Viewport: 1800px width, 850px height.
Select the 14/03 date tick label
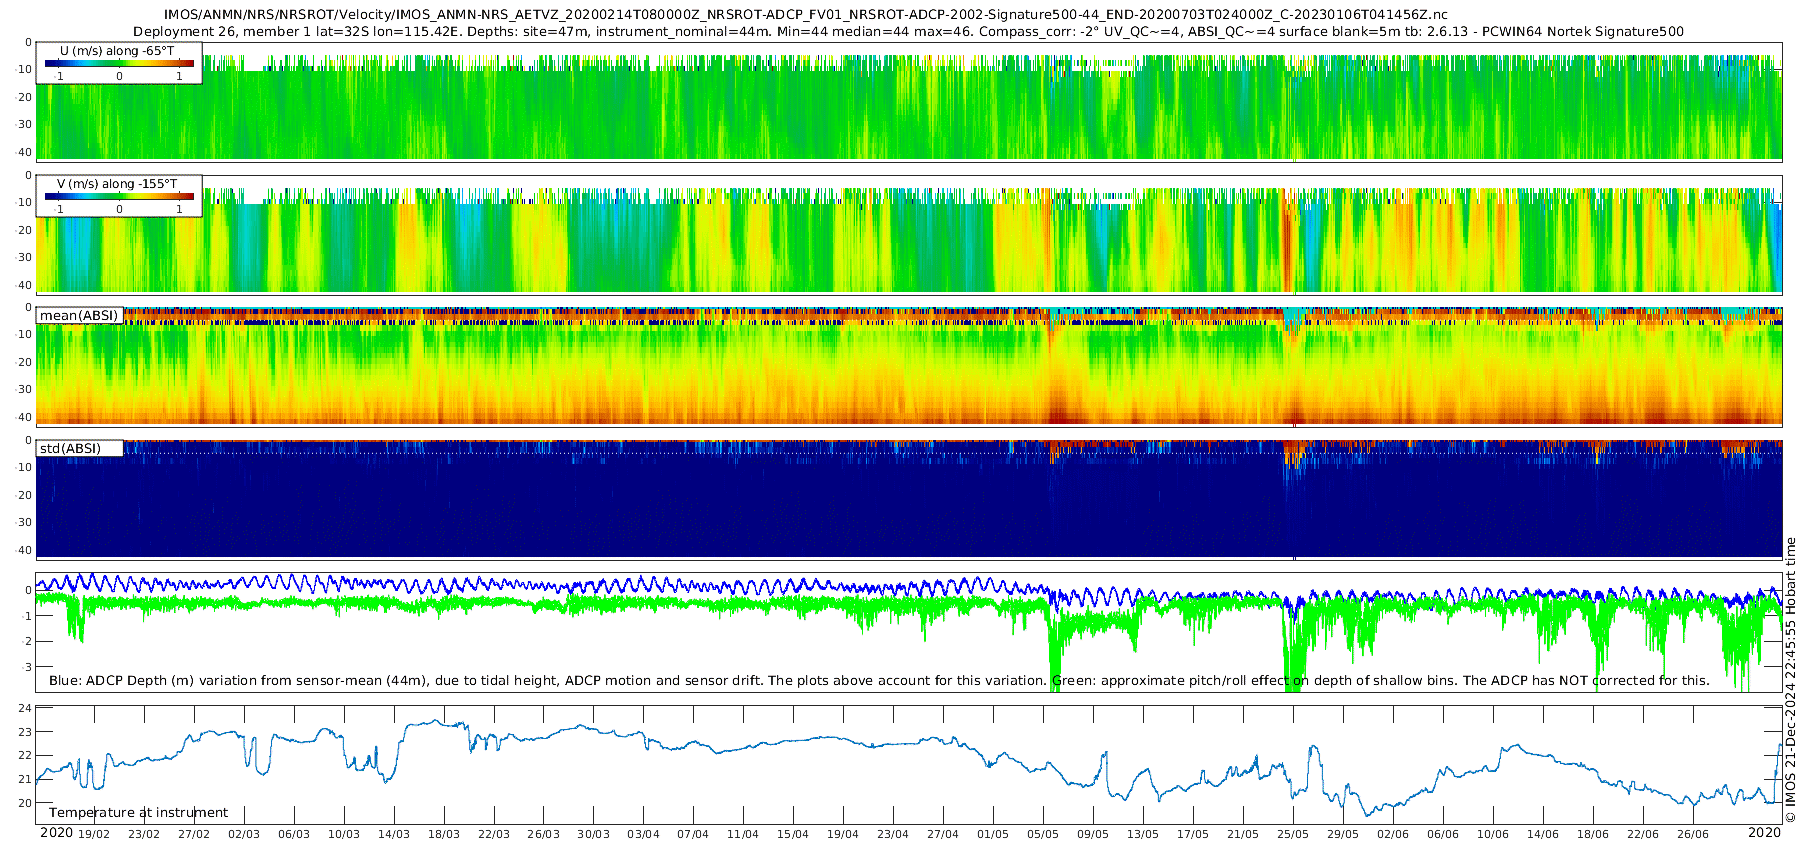click(x=393, y=834)
